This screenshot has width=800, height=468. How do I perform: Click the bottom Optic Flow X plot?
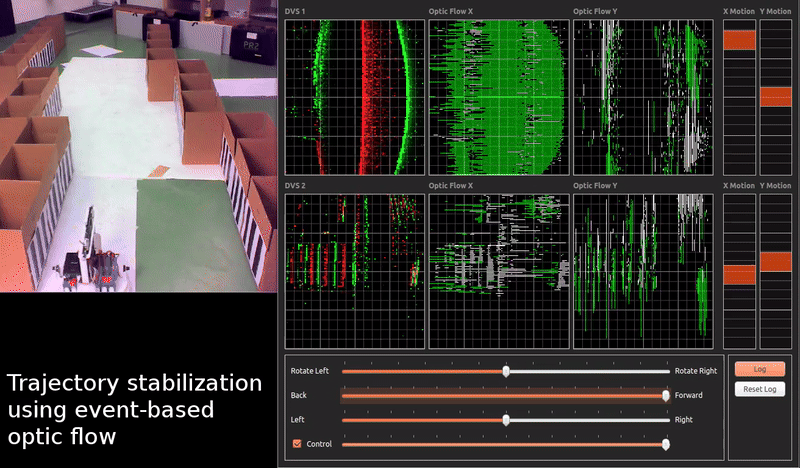(497, 270)
